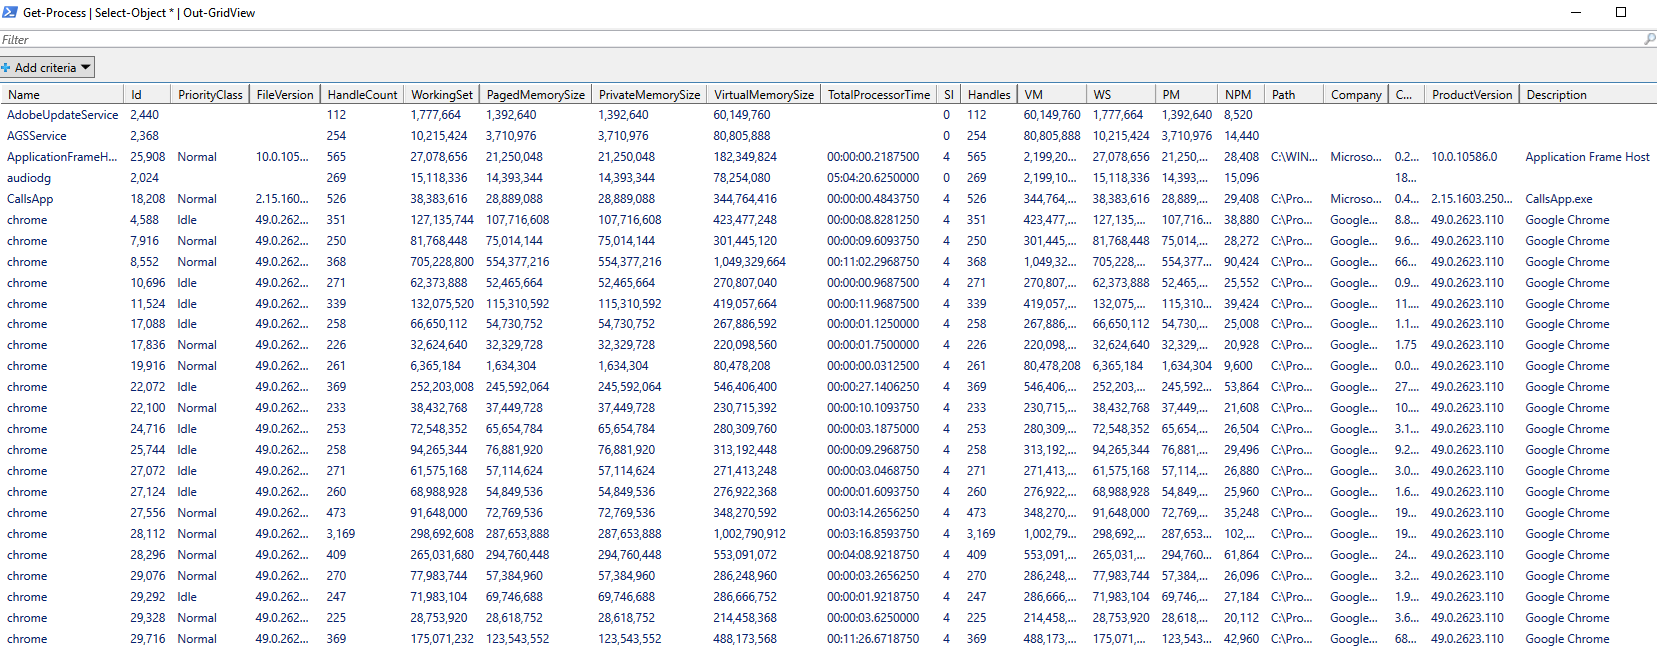Click the WorkingSet column header
Screen dimensions: 1657x648
(441, 95)
